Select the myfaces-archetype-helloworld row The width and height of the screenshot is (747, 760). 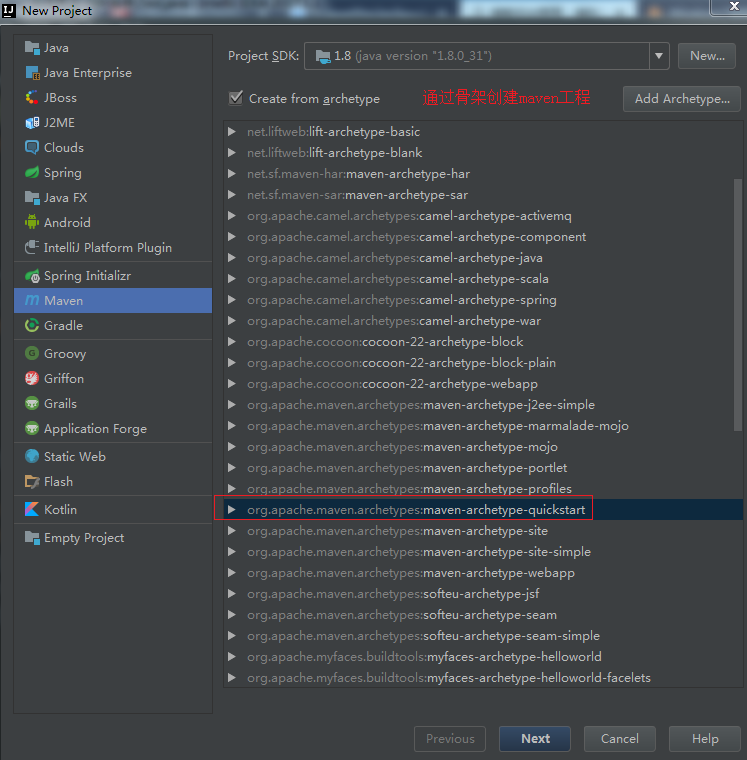pyautogui.click(x=483, y=657)
